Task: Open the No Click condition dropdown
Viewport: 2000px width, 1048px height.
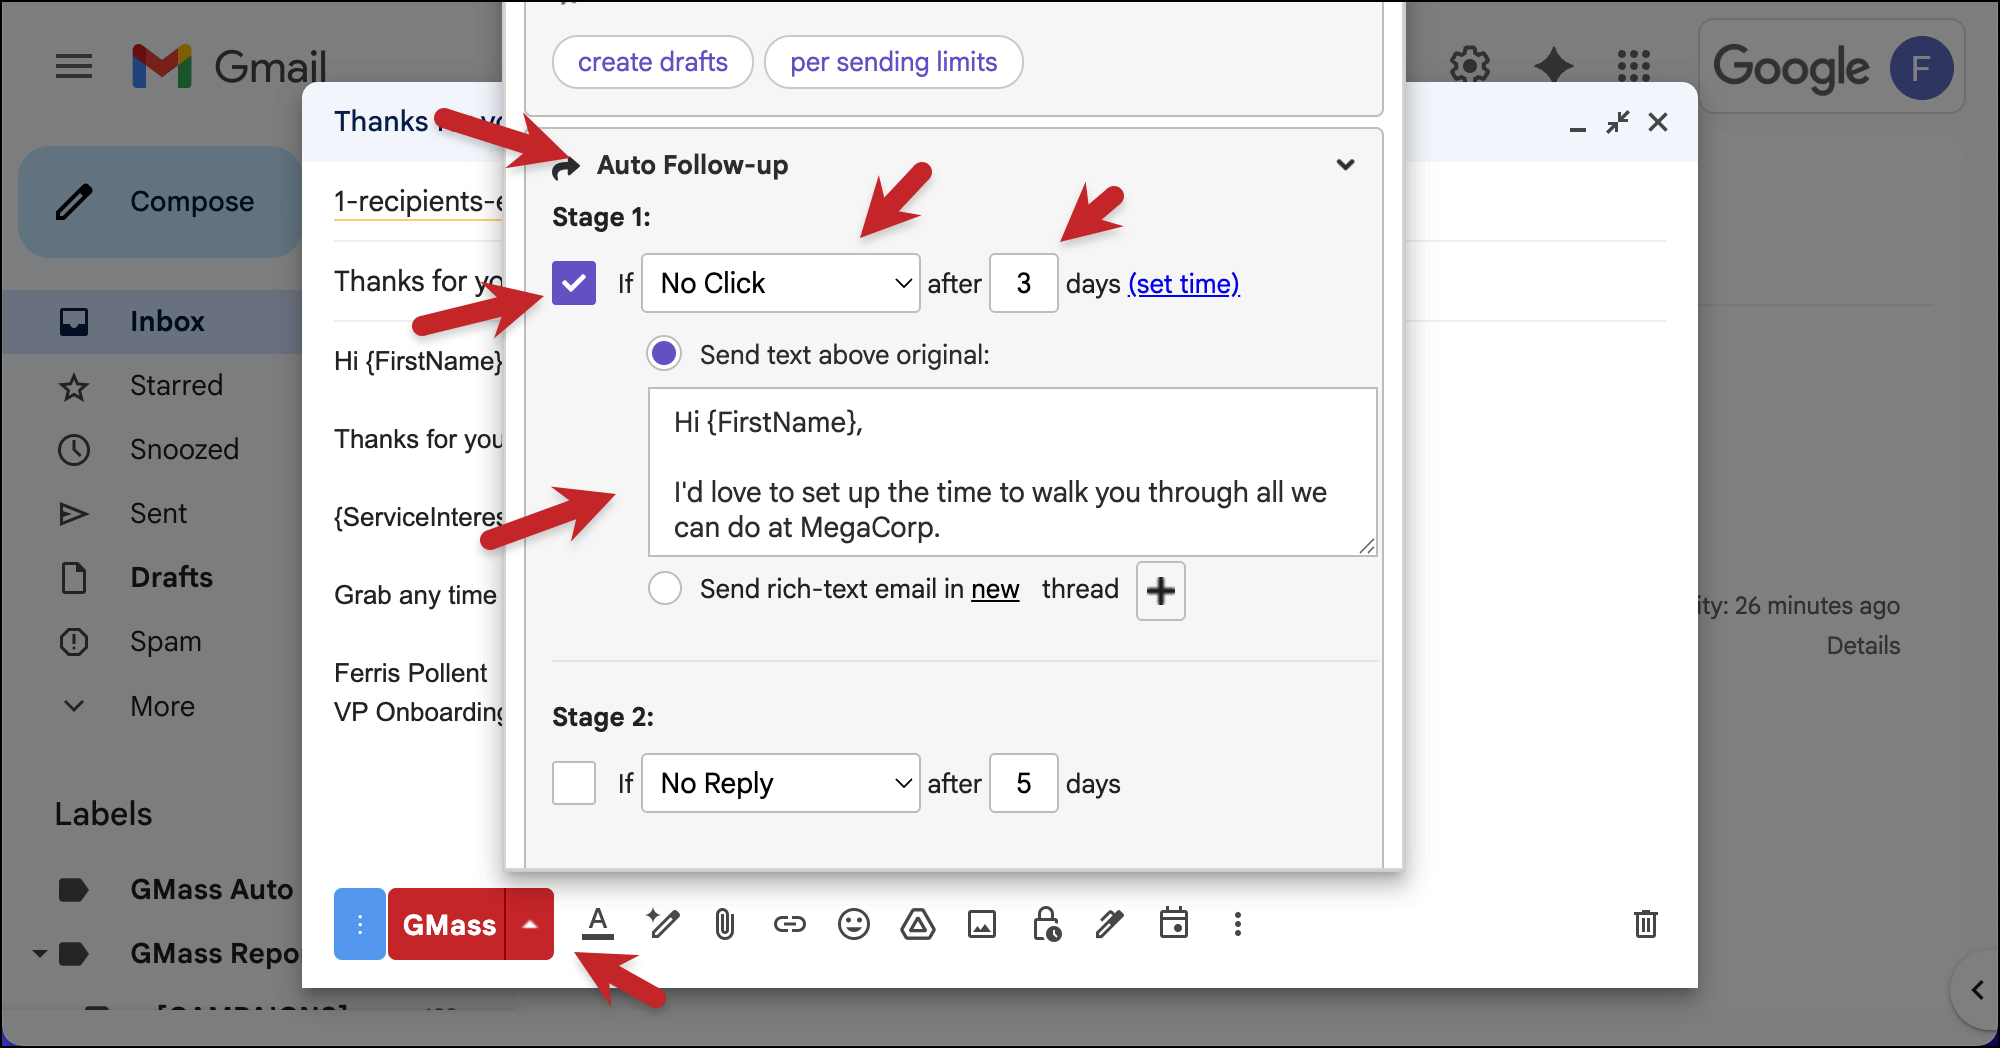Action: click(x=780, y=283)
